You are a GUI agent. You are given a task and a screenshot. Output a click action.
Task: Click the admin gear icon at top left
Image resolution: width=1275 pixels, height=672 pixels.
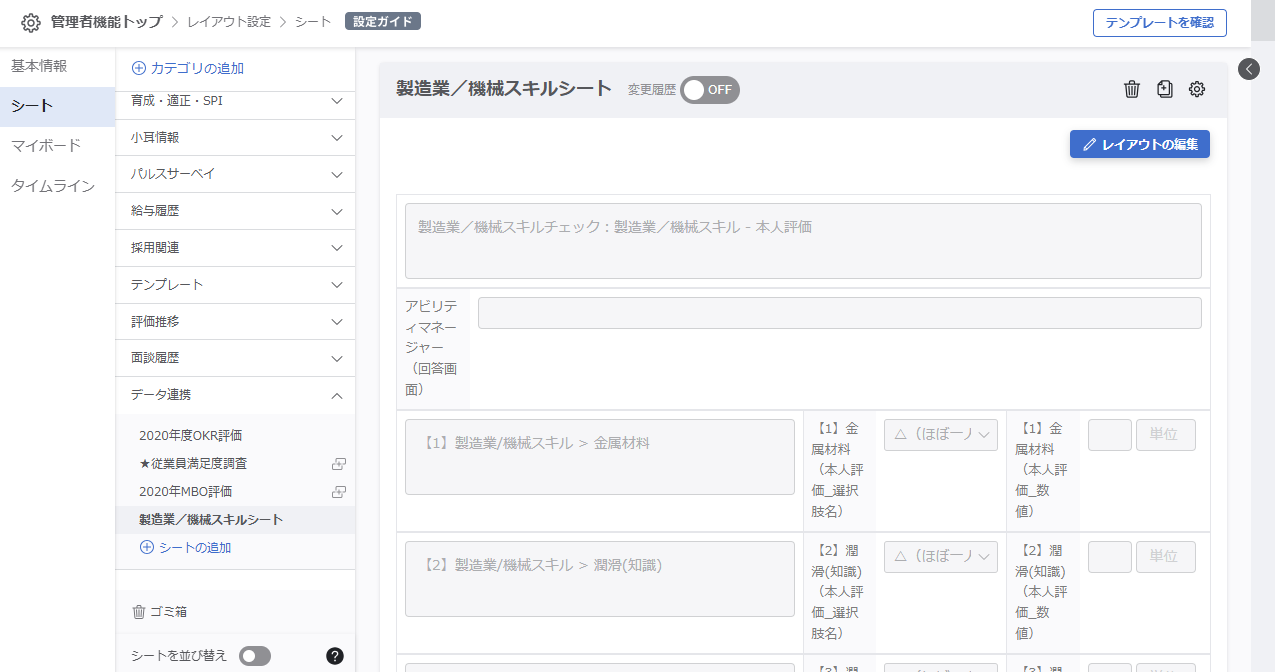pyautogui.click(x=31, y=22)
